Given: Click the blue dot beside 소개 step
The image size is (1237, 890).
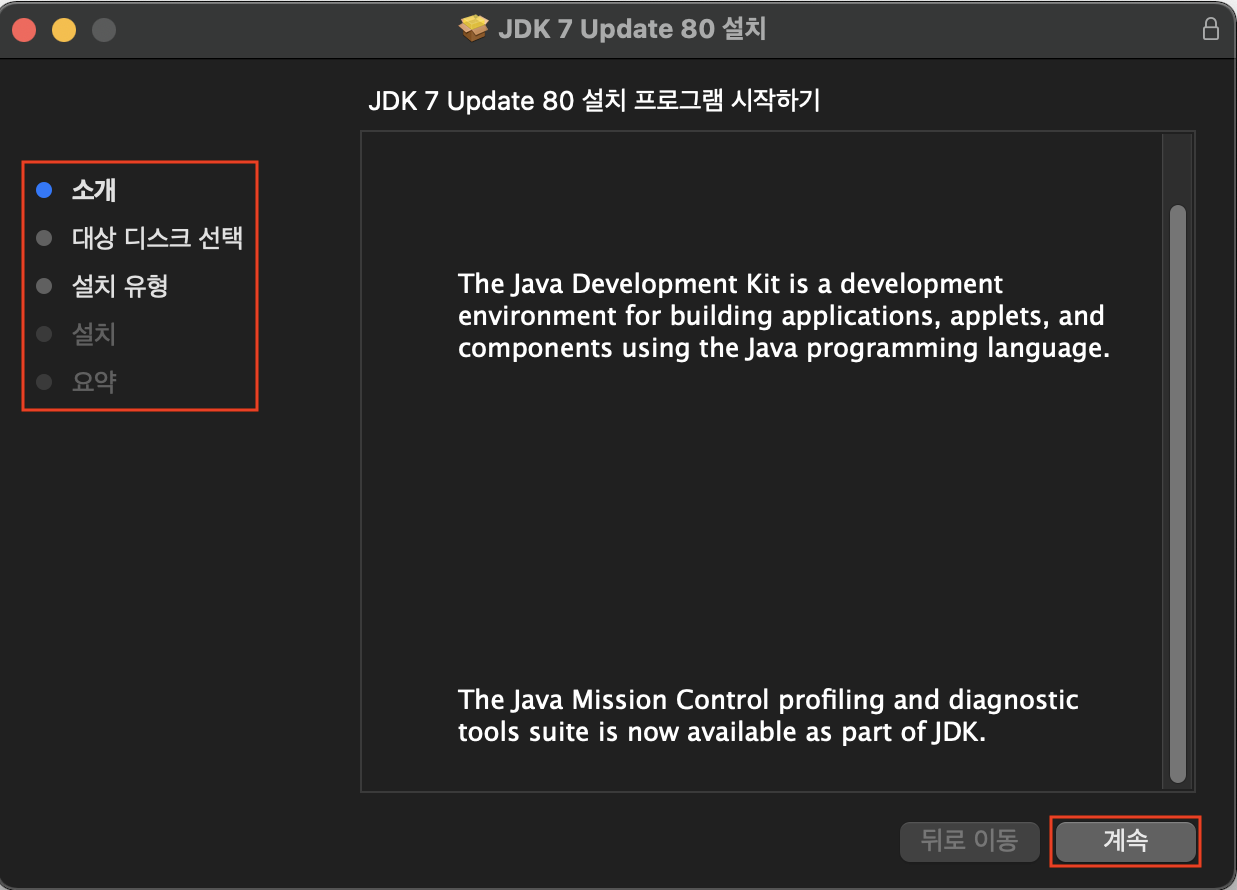Looking at the screenshot, I should pyautogui.click(x=42, y=190).
